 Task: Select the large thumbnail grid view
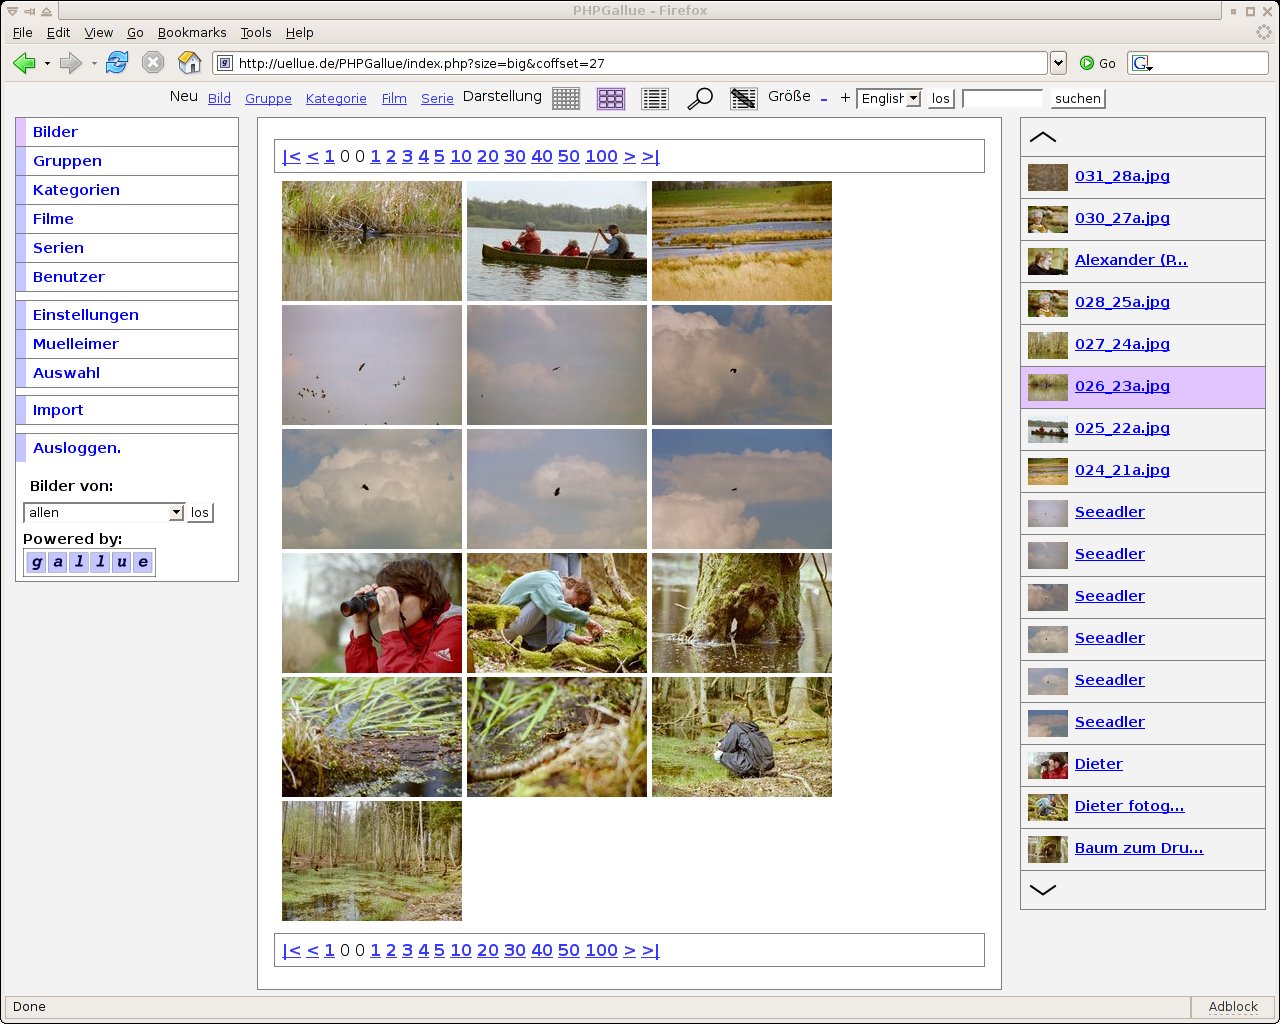click(611, 98)
